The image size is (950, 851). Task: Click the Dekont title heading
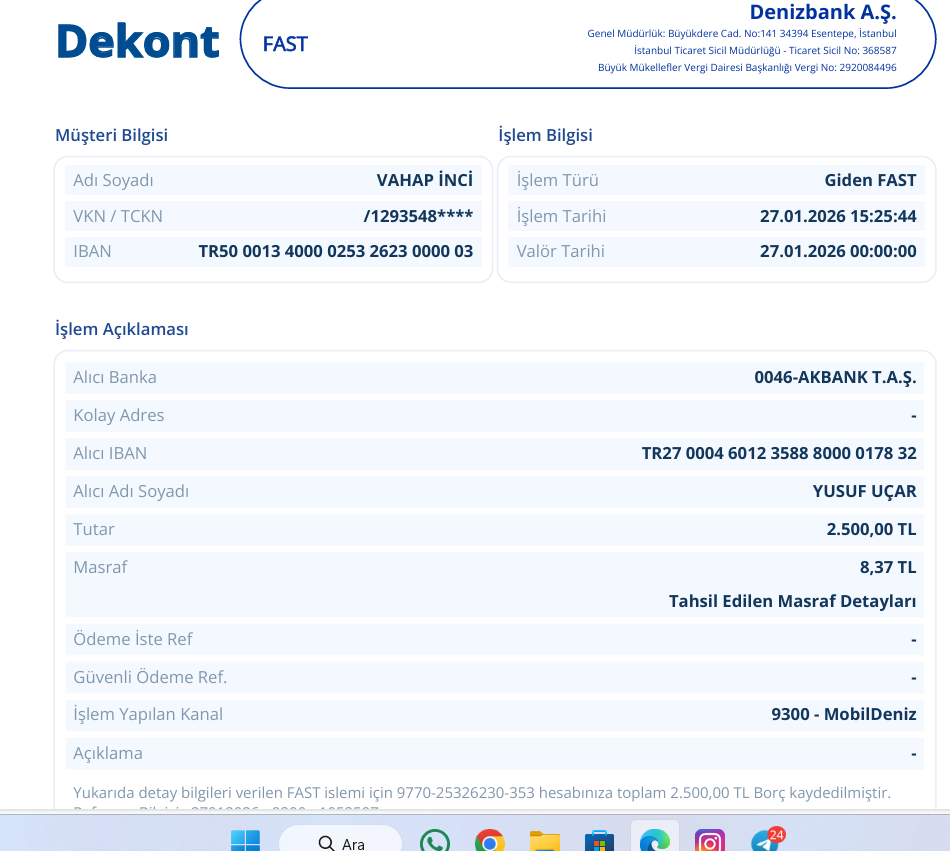138,42
